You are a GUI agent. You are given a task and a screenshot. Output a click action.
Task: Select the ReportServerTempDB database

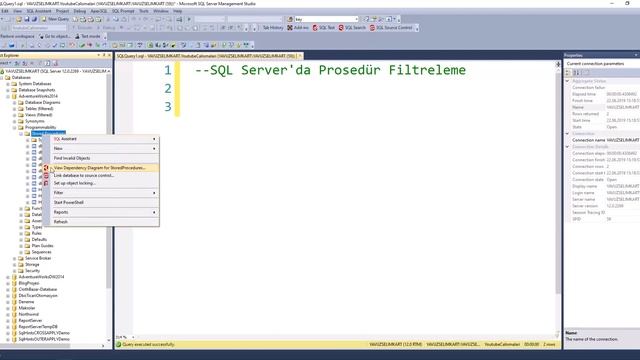click(x=38, y=327)
